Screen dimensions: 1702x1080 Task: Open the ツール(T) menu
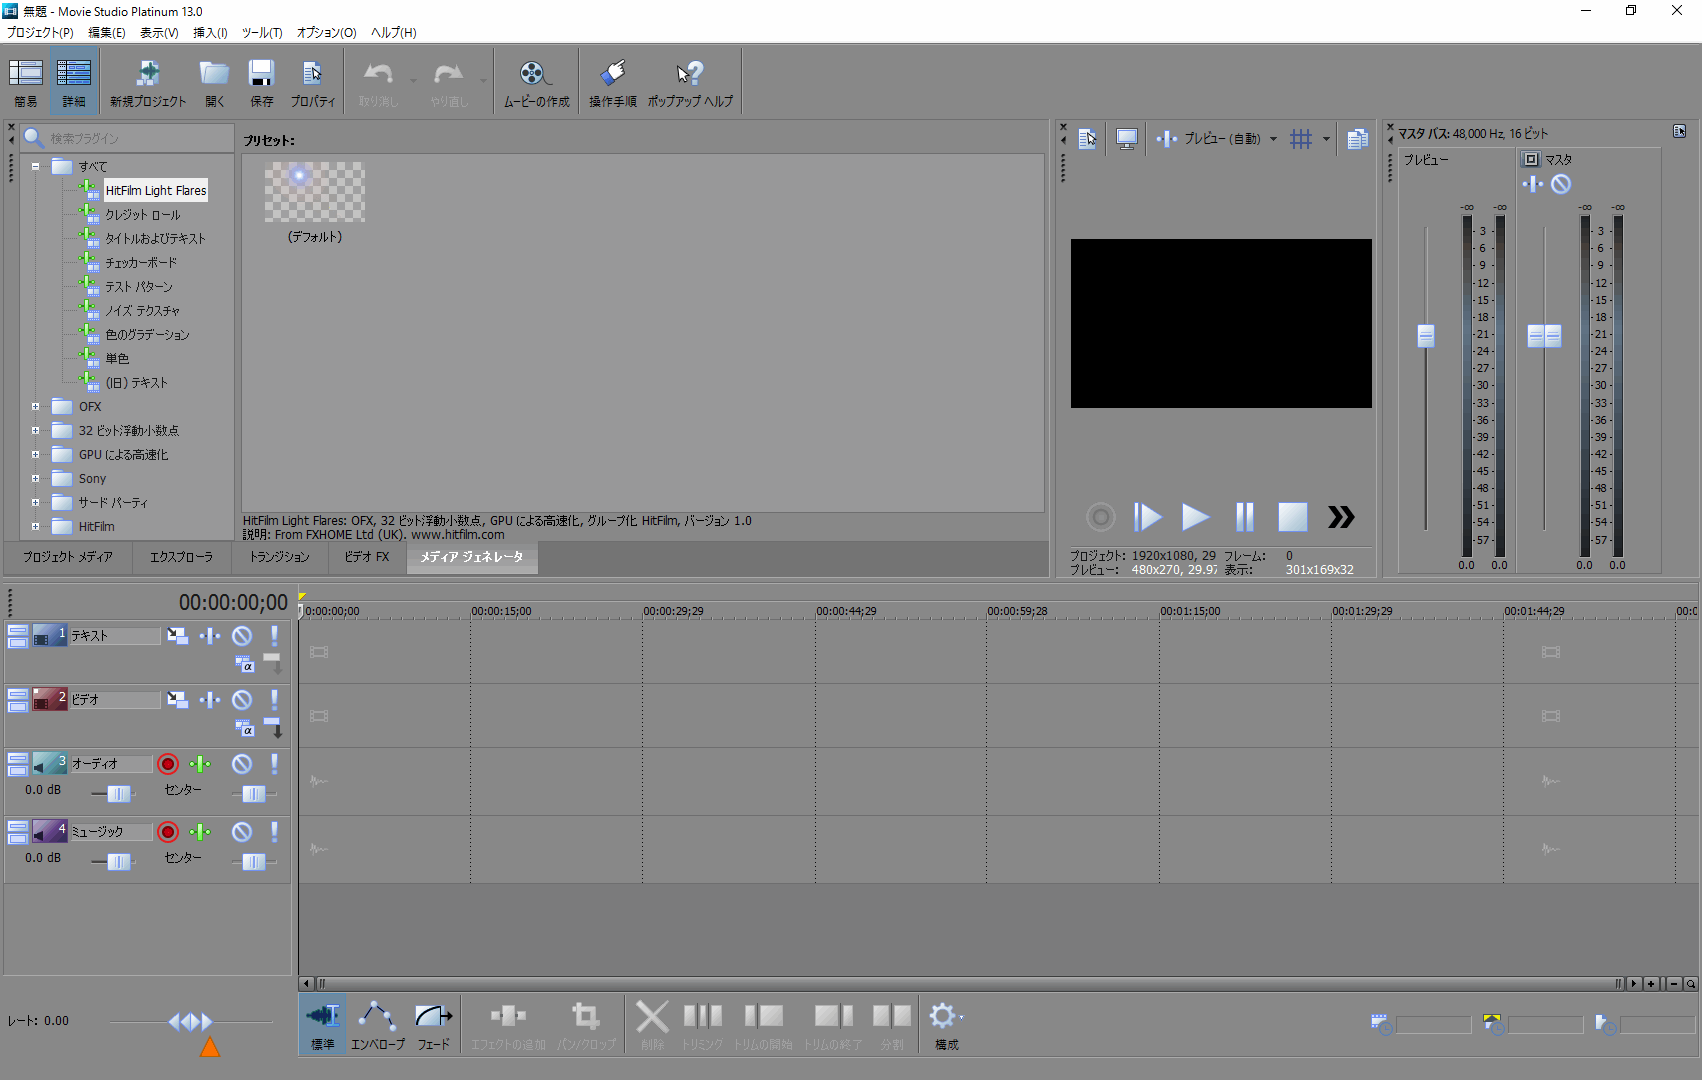[x=262, y=33]
